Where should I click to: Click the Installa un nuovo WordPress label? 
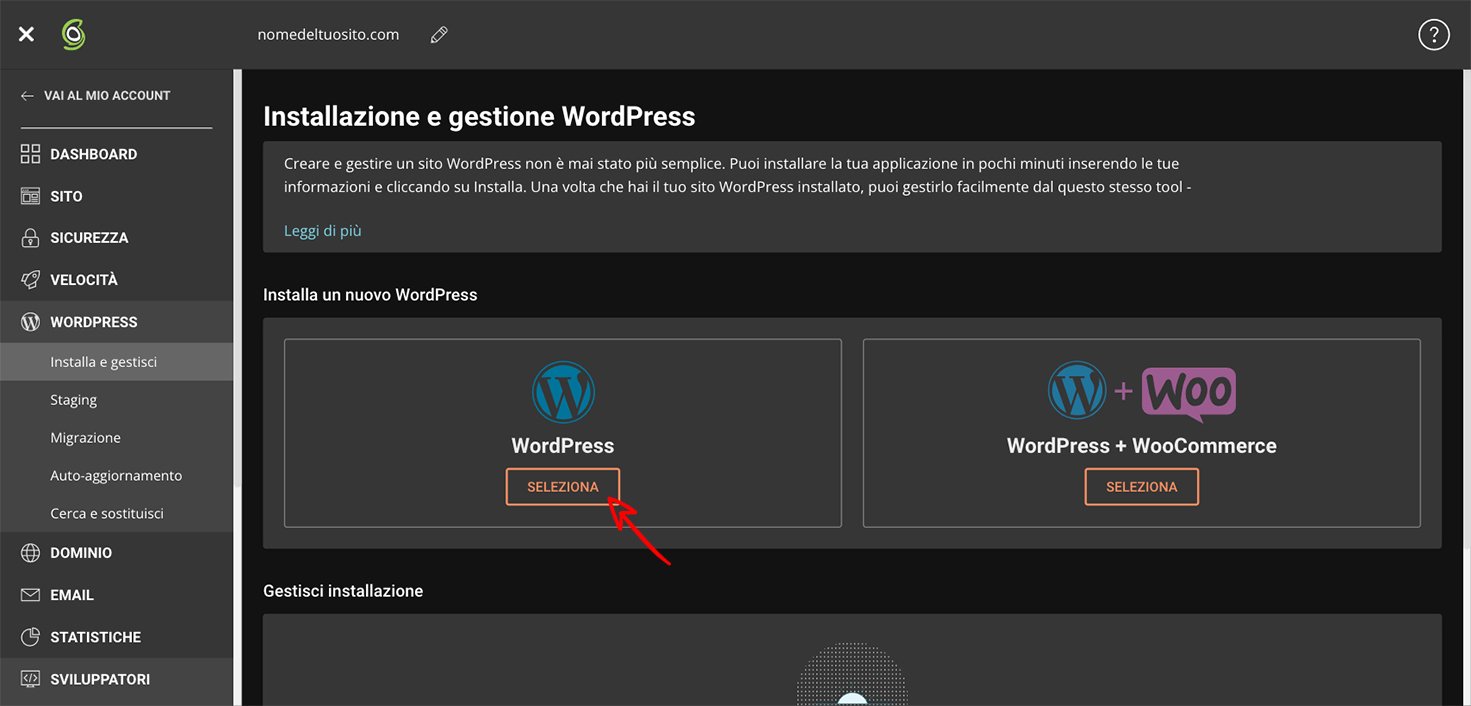point(370,295)
